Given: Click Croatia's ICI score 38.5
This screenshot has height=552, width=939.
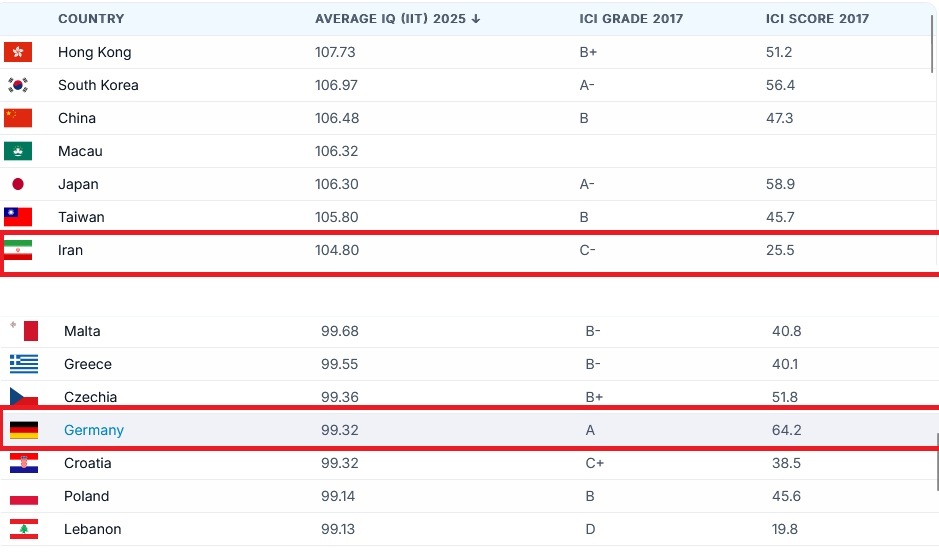Looking at the screenshot, I should (x=786, y=463).
